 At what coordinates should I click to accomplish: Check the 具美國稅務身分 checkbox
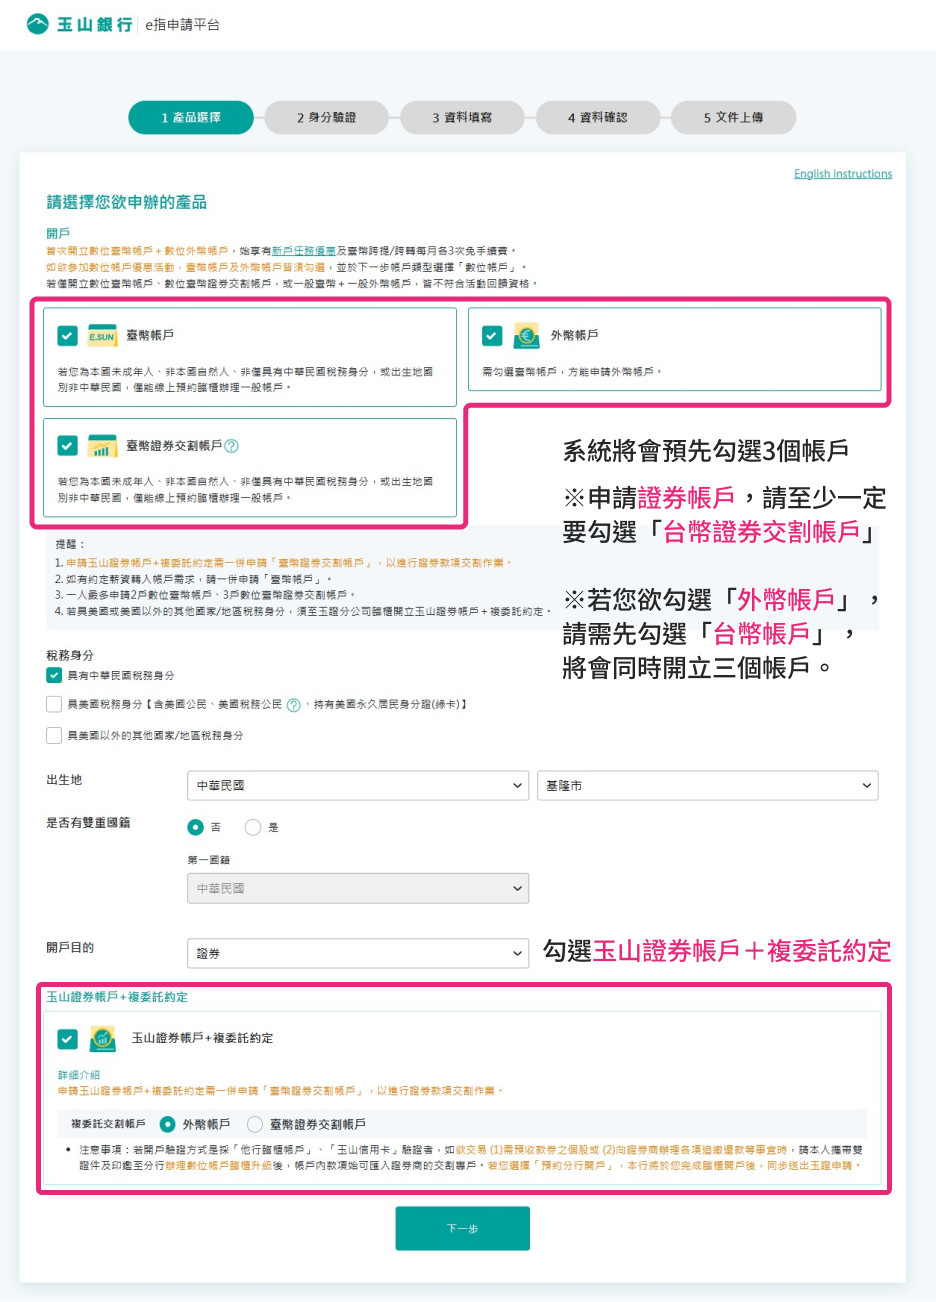[54, 705]
